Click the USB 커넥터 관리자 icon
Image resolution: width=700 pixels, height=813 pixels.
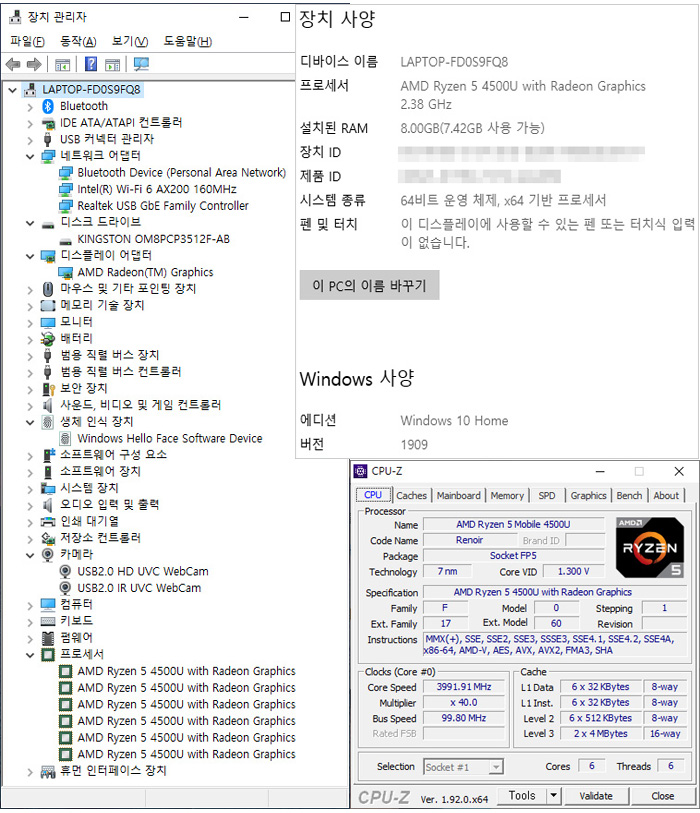pos(48,139)
